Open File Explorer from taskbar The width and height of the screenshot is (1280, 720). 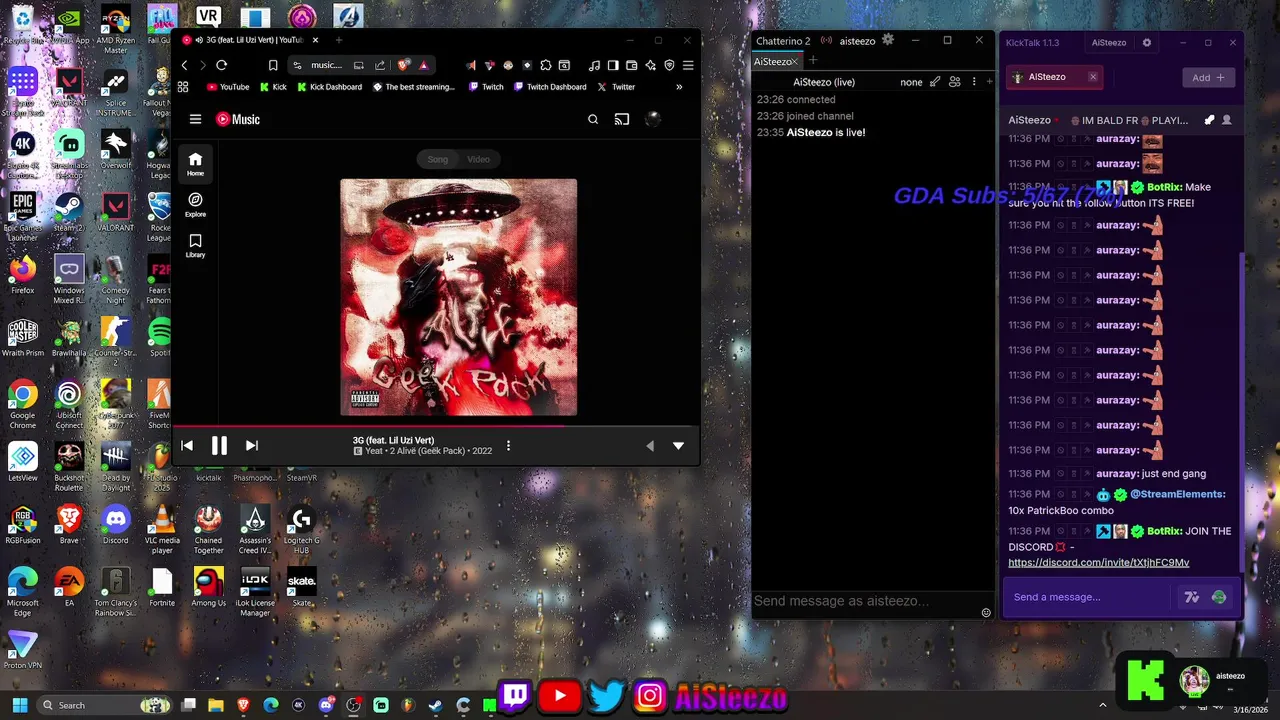click(x=215, y=705)
